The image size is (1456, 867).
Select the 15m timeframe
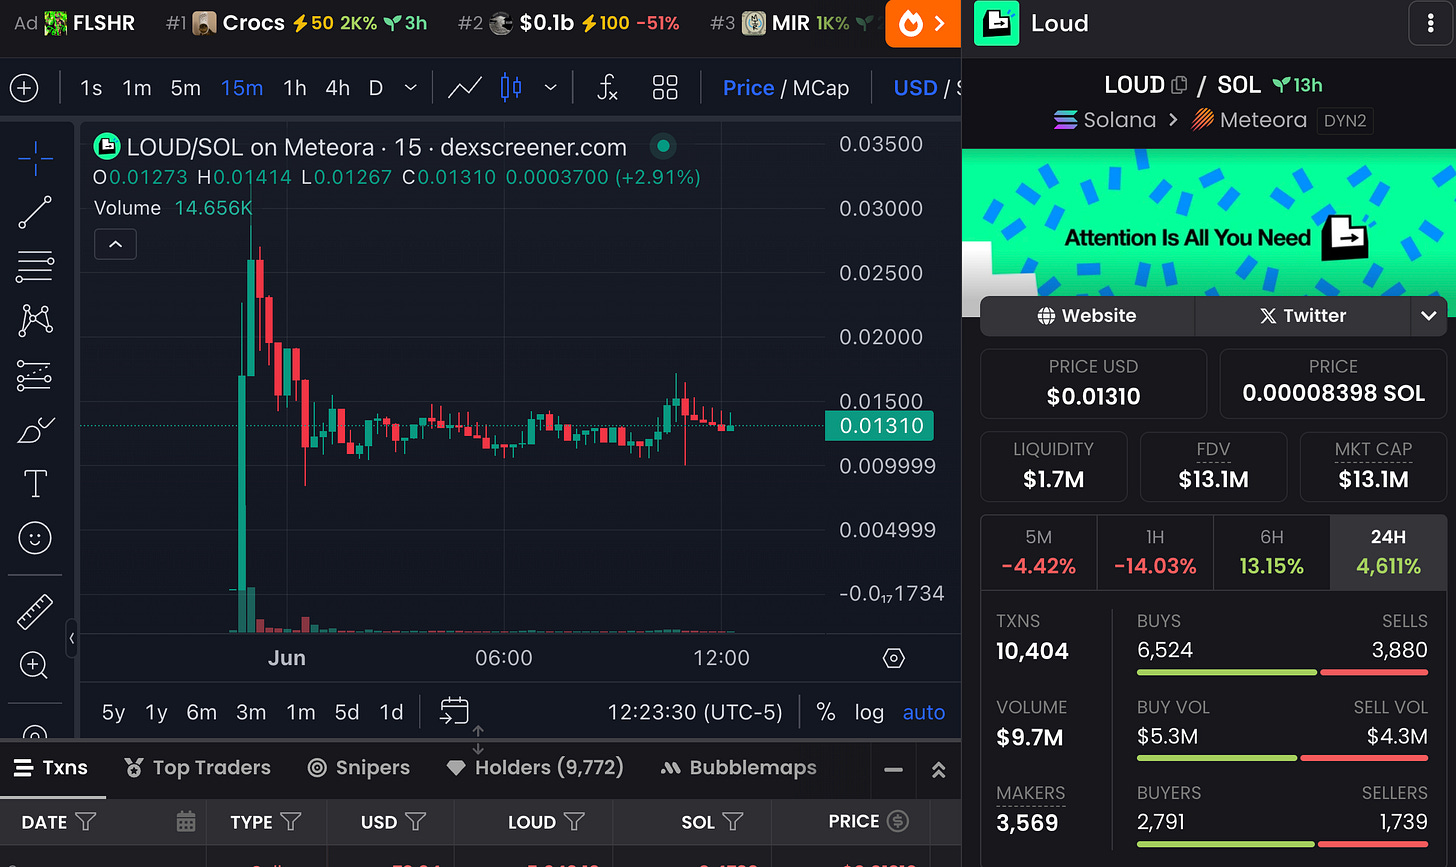coord(242,88)
